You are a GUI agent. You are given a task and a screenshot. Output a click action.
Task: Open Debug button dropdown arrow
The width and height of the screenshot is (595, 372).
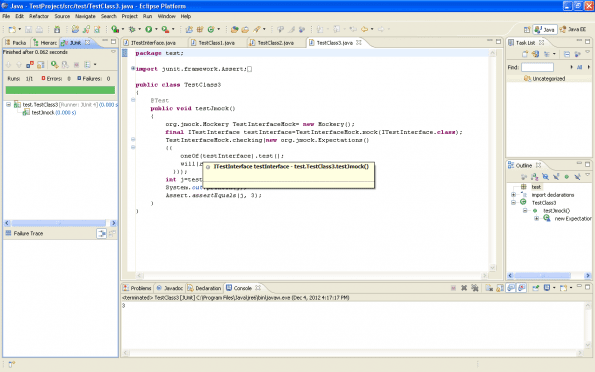pyautogui.click(x=139, y=29)
